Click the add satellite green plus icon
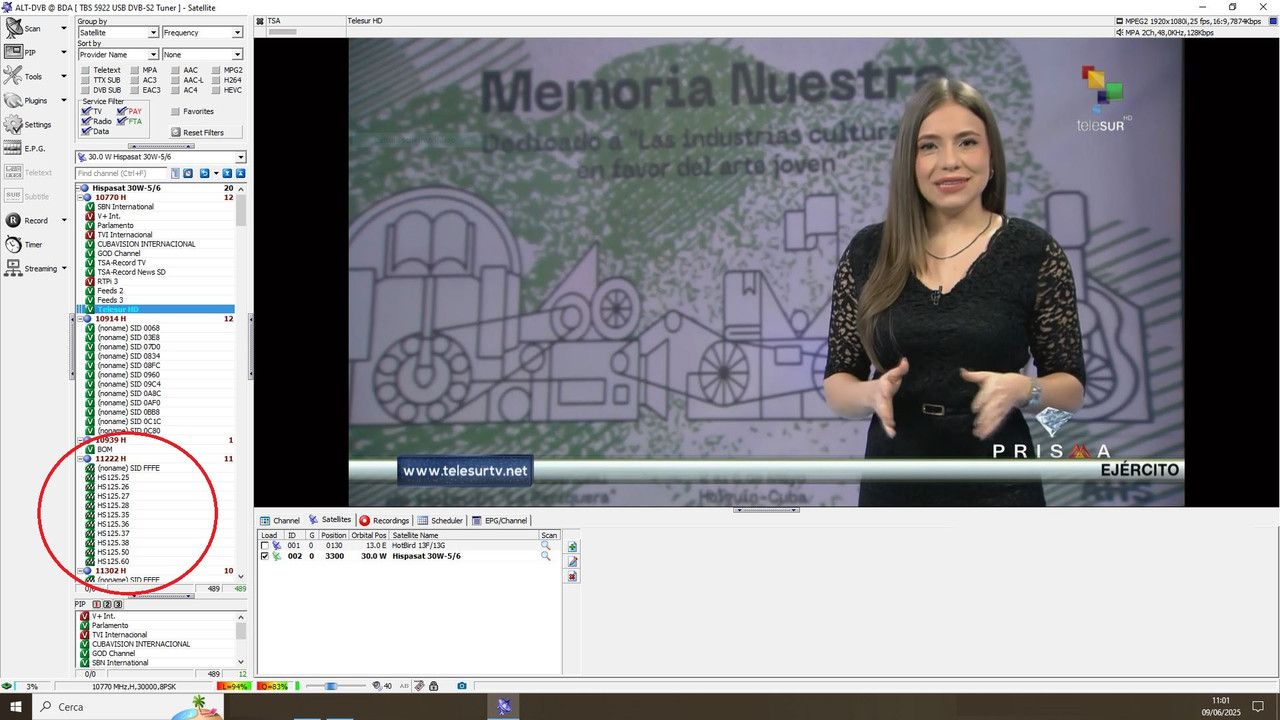Screen dimensions: 1280x720 [x=572, y=547]
